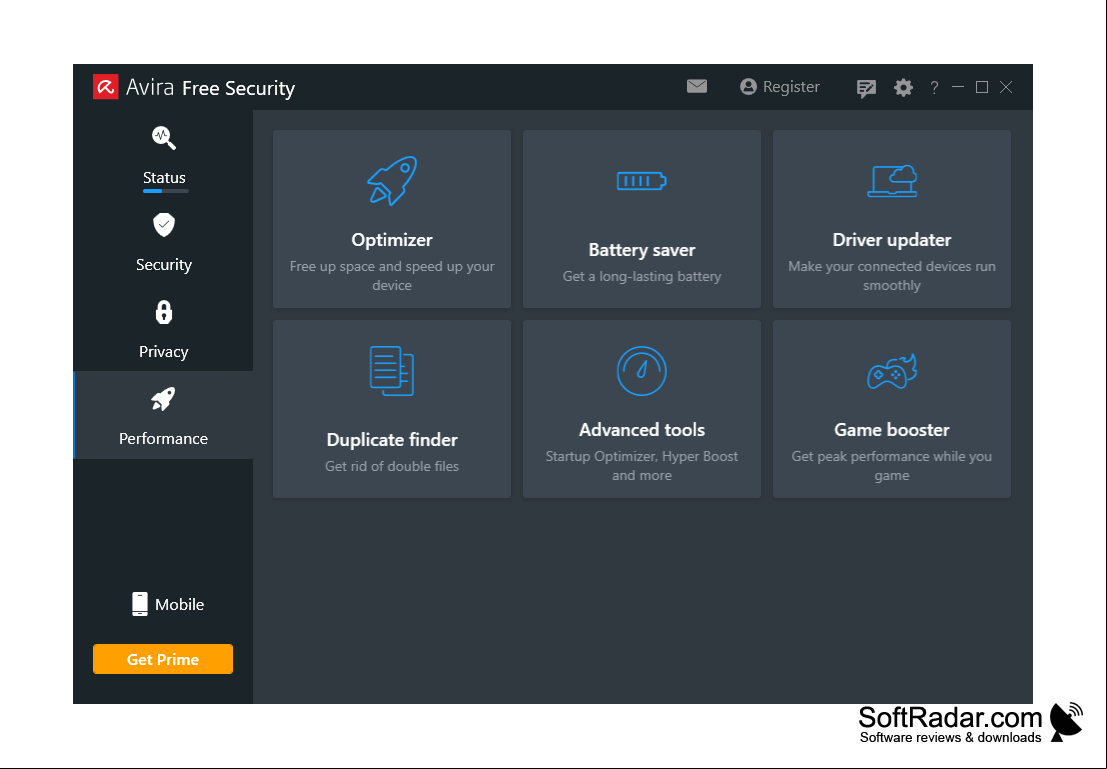Click the Performance rocket icon in sidebar
Image resolution: width=1107 pixels, height=769 pixels.
[x=164, y=399]
